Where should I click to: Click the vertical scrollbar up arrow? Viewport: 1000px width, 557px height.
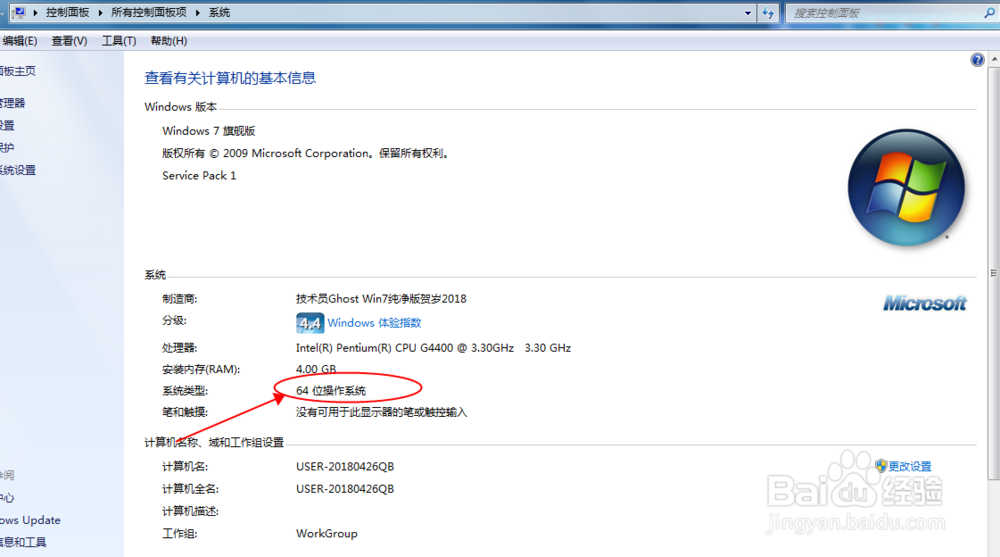click(x=994, y=59)
